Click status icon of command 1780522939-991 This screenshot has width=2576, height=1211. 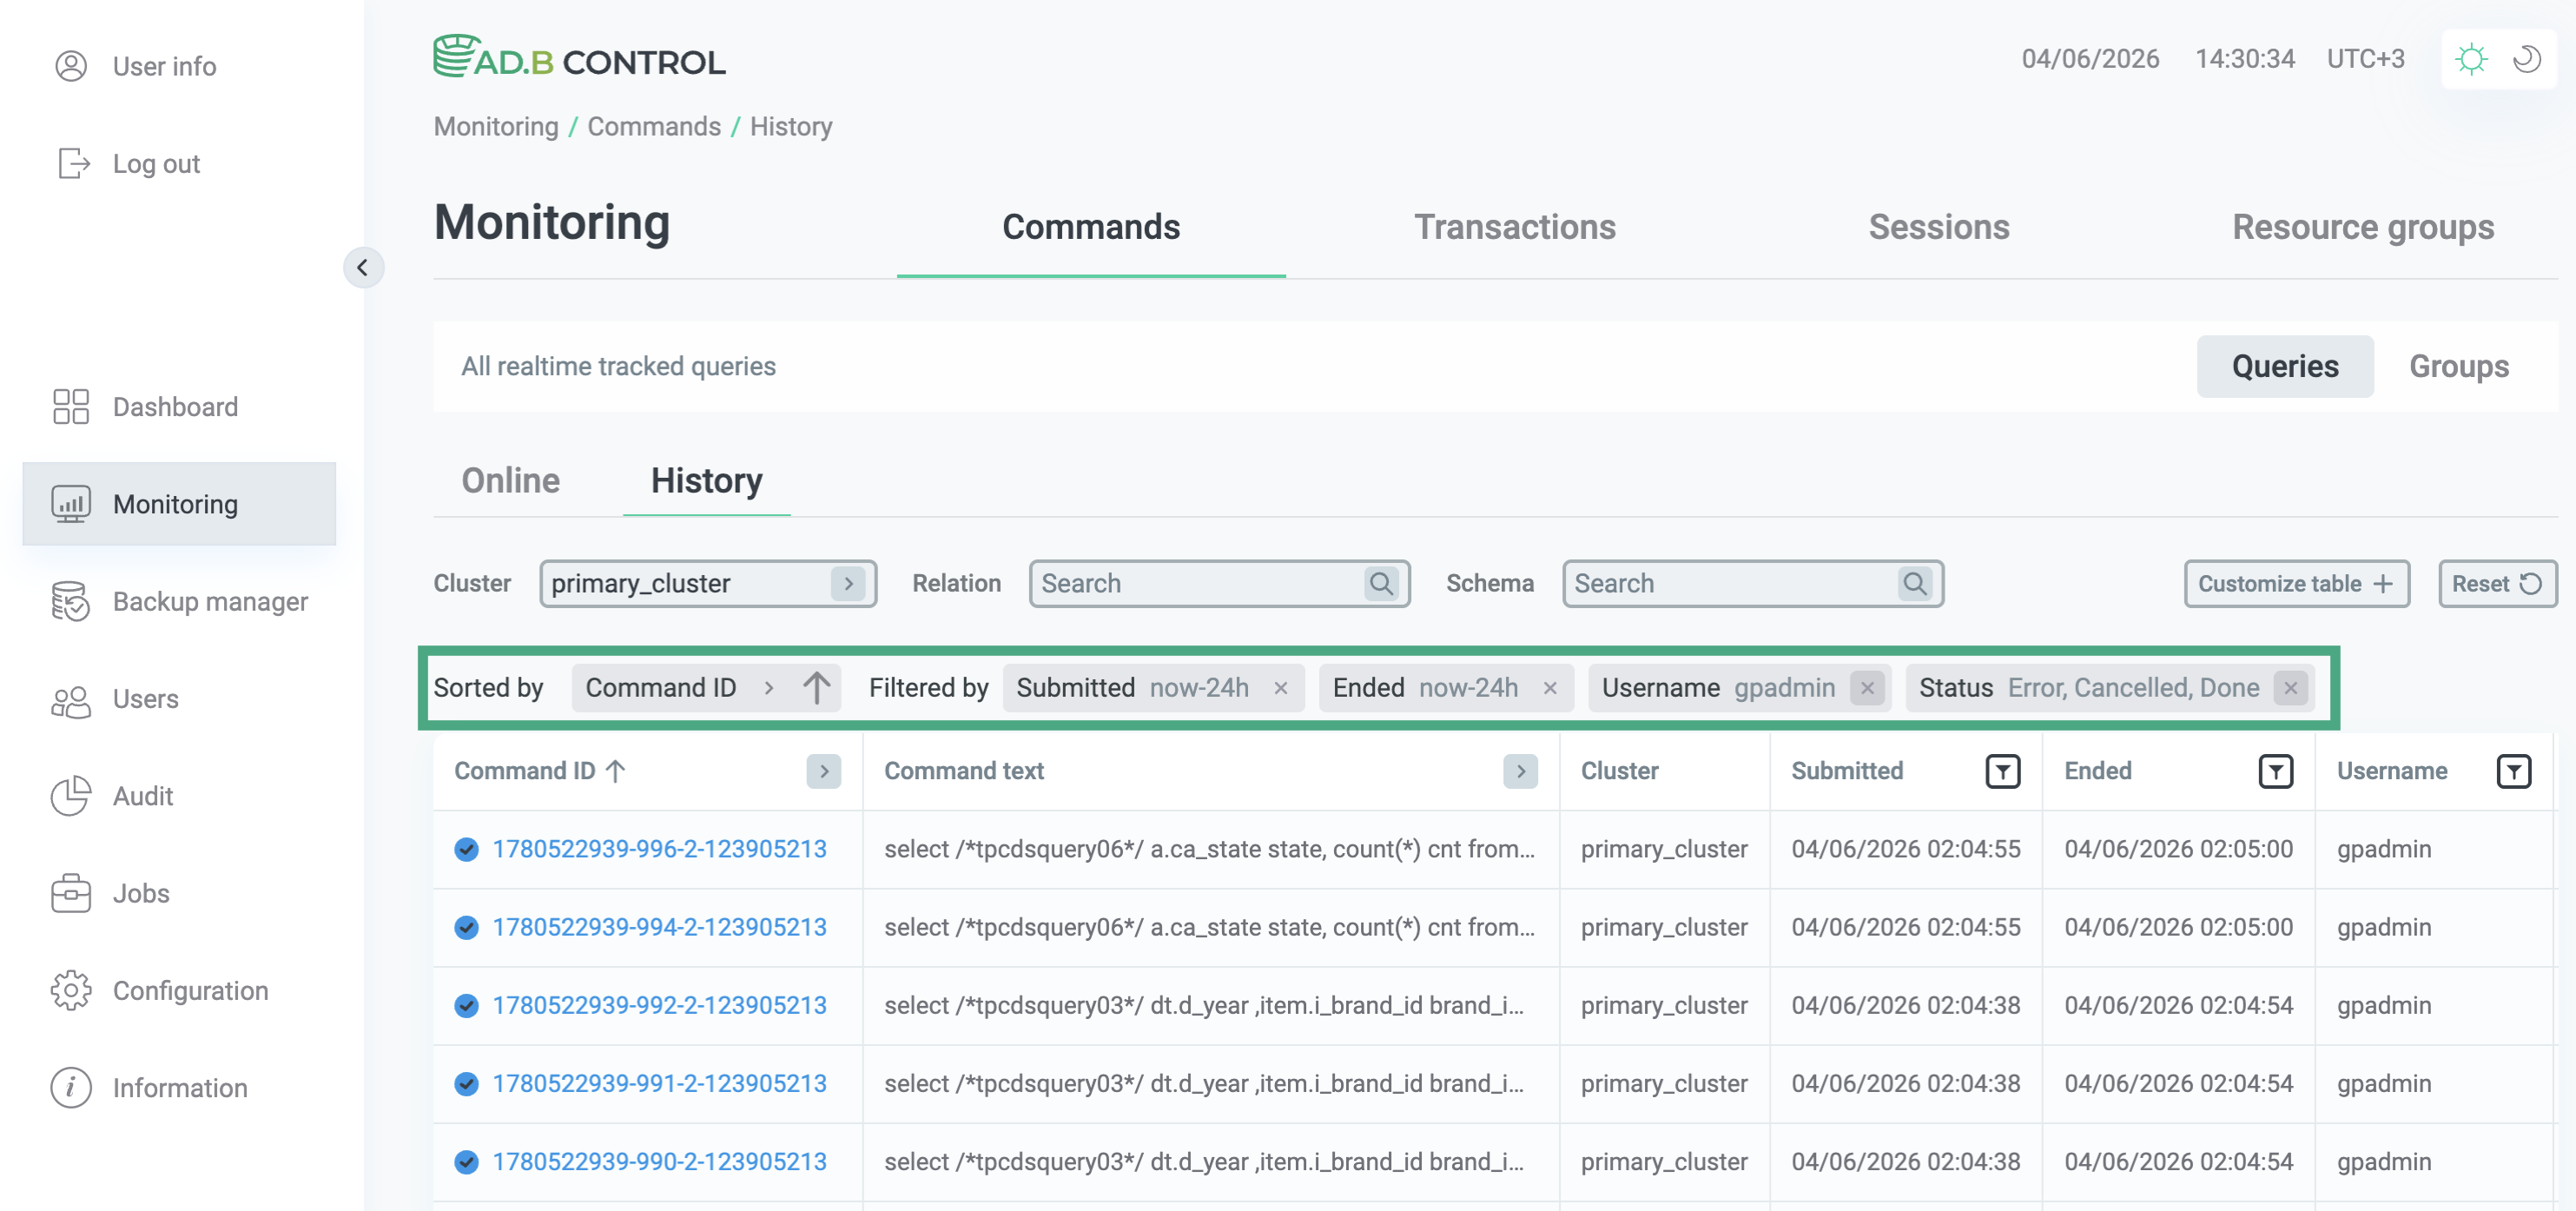[466, 1082]
